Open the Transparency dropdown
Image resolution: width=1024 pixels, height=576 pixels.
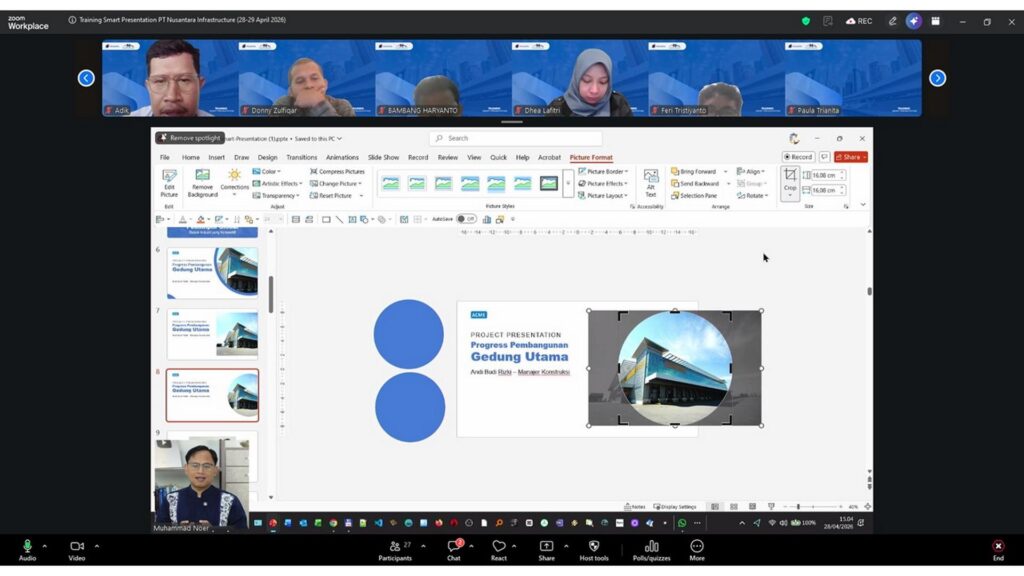click(276, 195)
